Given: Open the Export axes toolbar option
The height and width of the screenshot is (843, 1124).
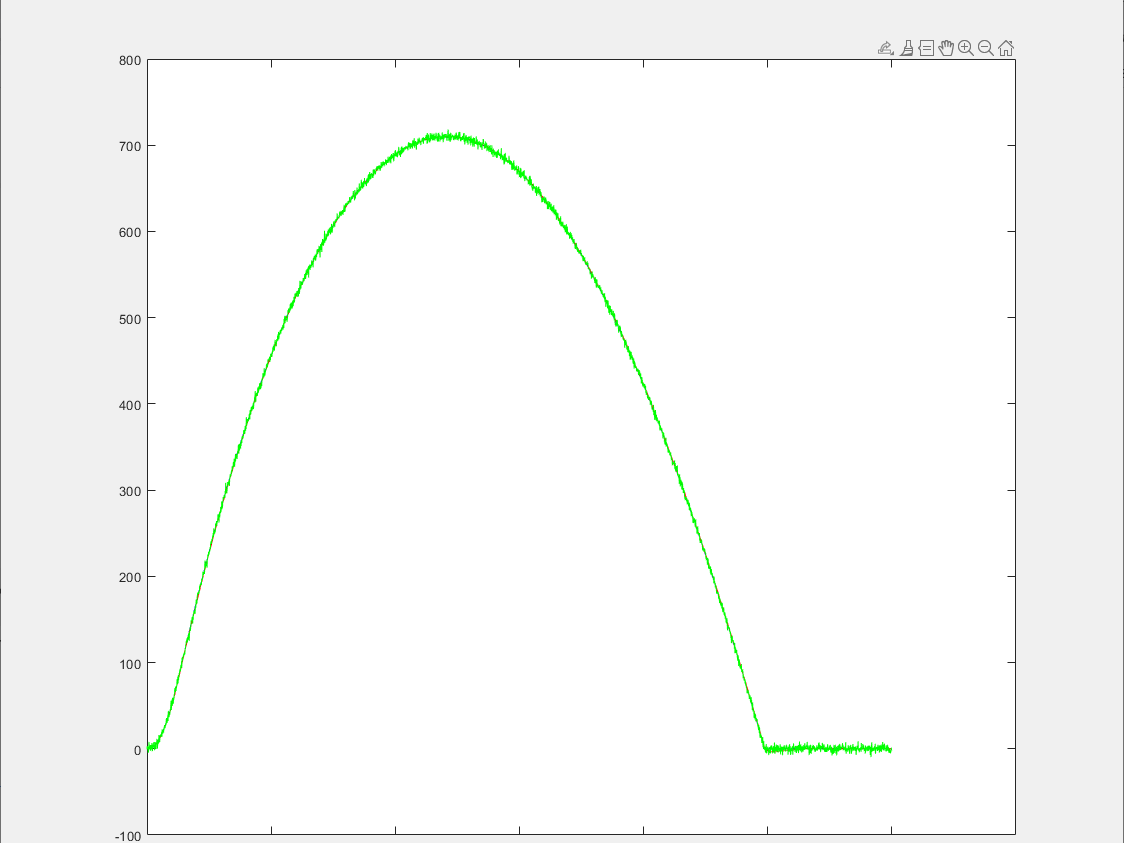Looking at the screenshot, I should pyautogui.click(x=885, y=48).
